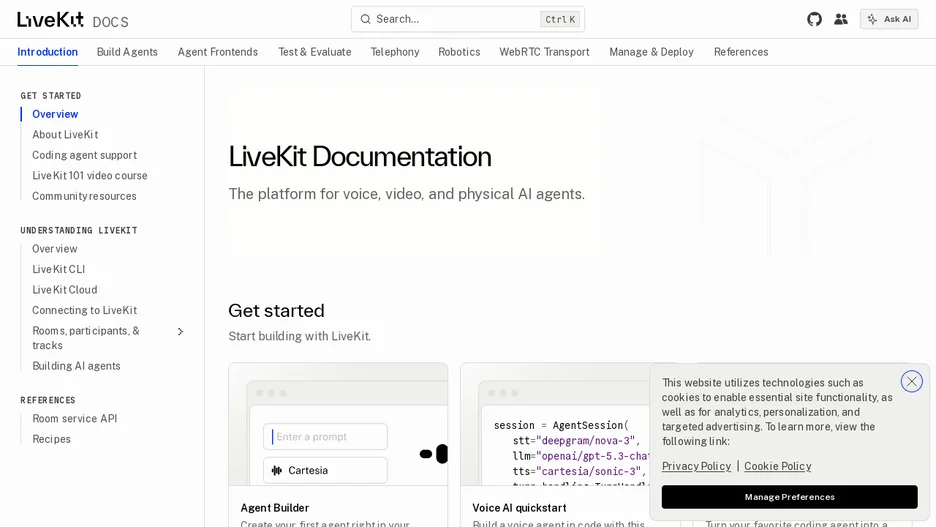Open Building AI agents page
Viewport: 936px width, 527px height.
pyautogui.click(x=76, y=366)
